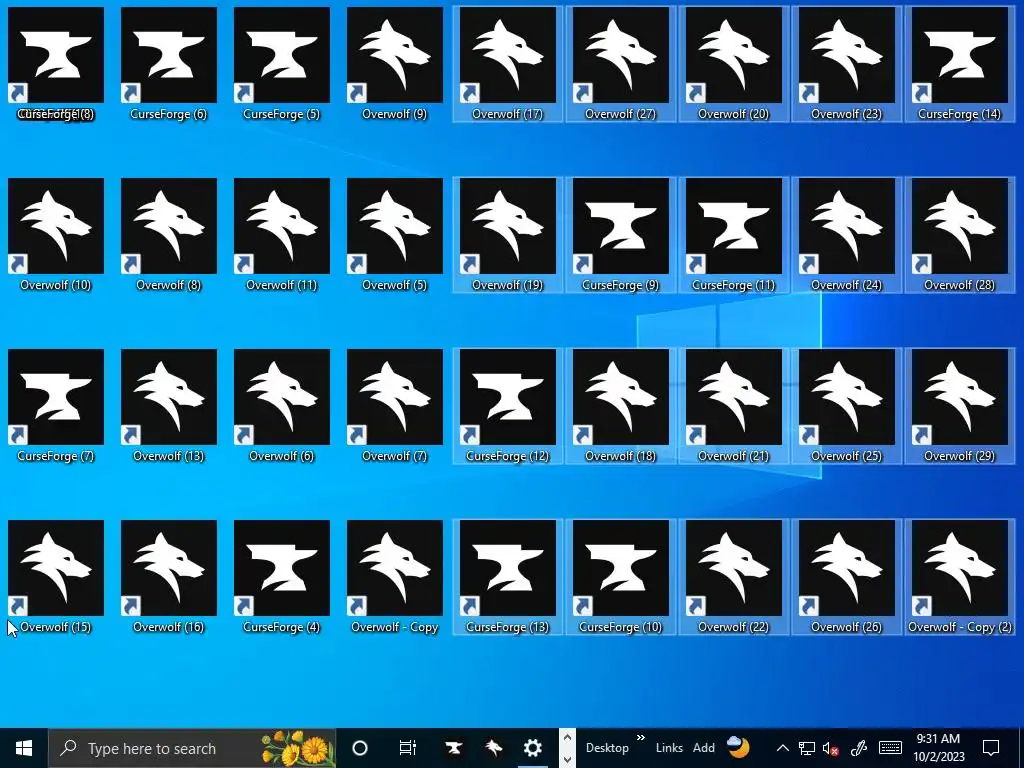The image size is (1024, 768).
Task: Select the Overwolf (8) desktop icon
Action: [168, 235]
